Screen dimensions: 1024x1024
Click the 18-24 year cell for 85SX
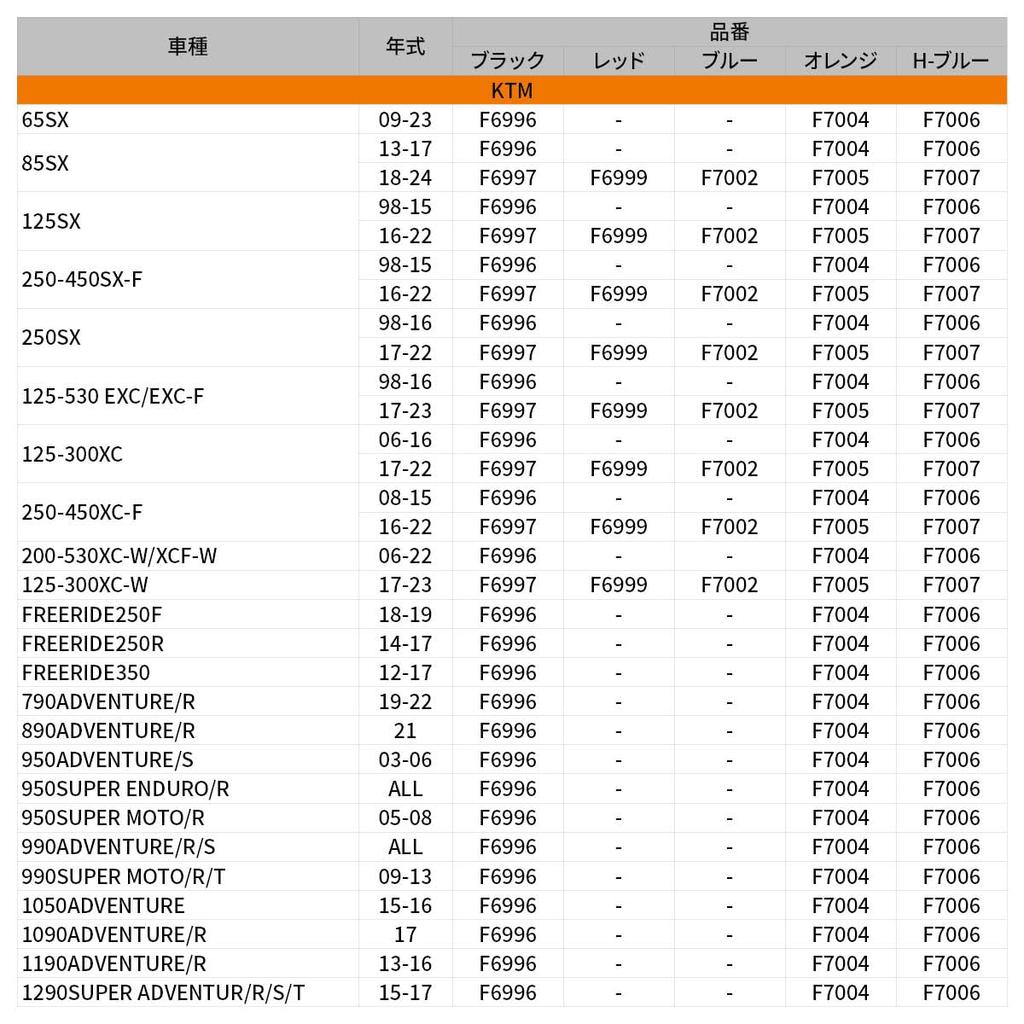pyautogui.click(x=405, y=178)
